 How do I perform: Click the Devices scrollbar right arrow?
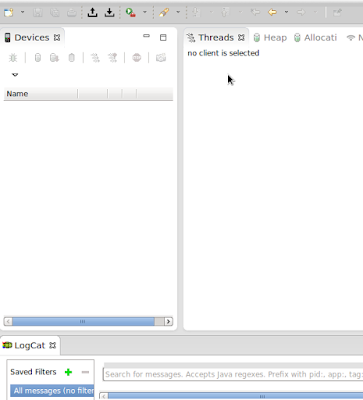(169, 321)
